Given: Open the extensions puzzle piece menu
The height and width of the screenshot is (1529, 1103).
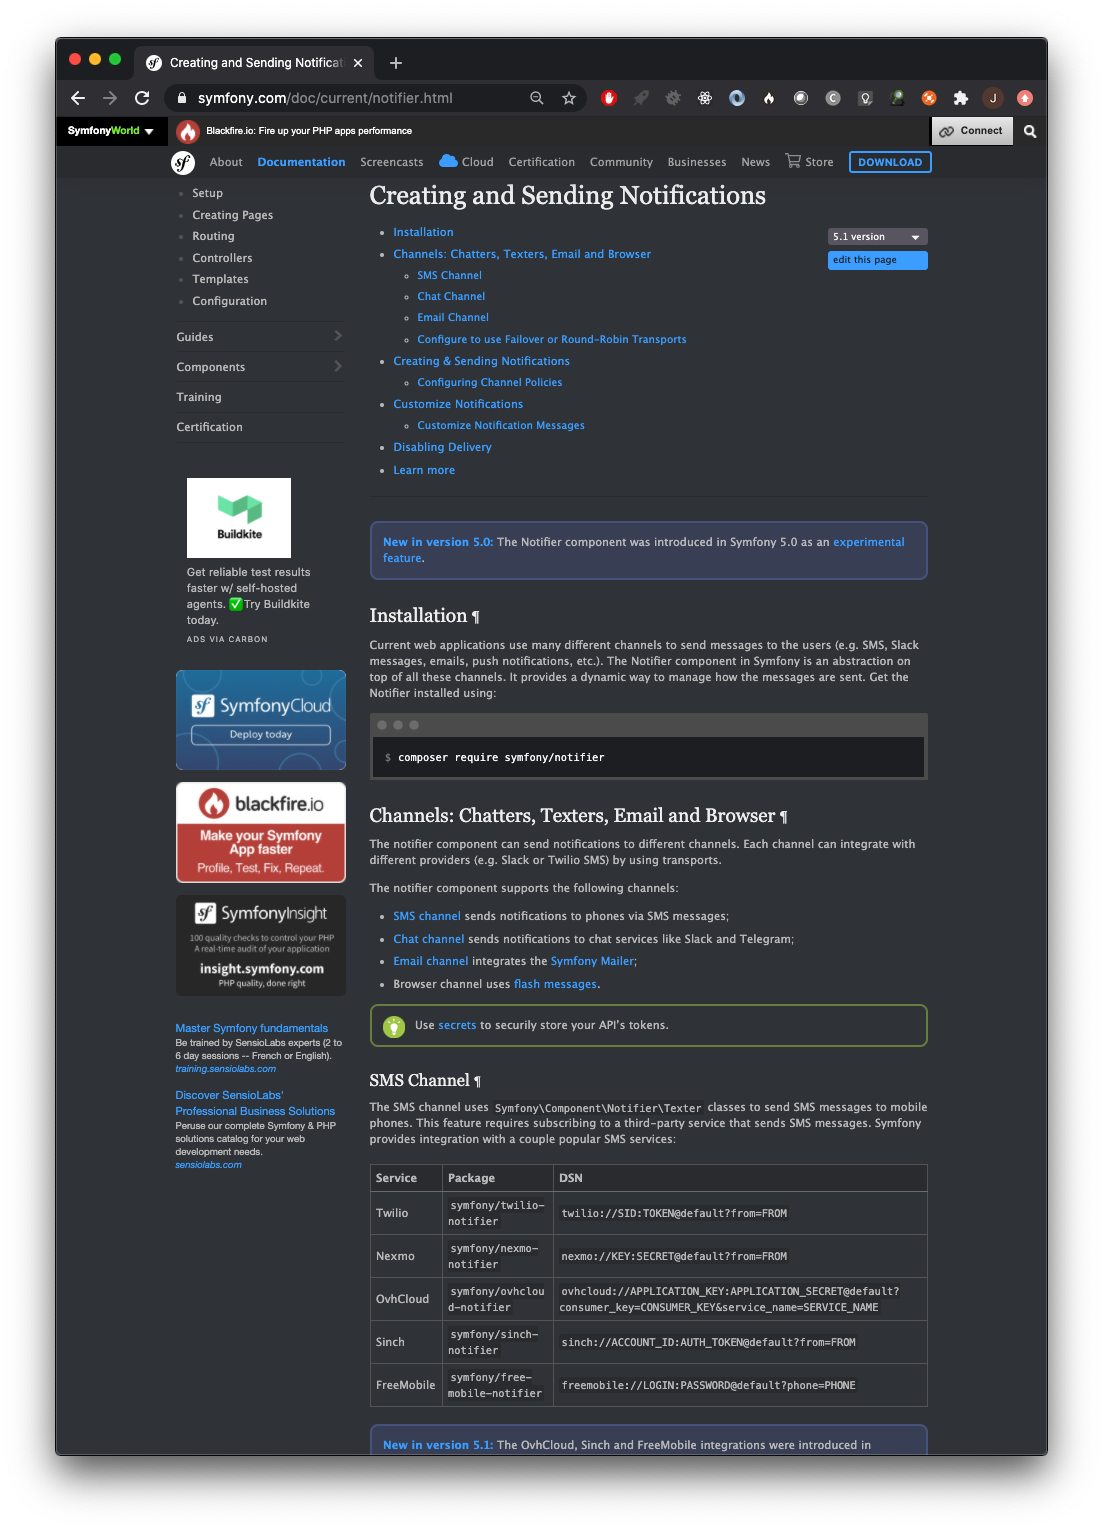Looking at the screenshot, I should (961, 98).
